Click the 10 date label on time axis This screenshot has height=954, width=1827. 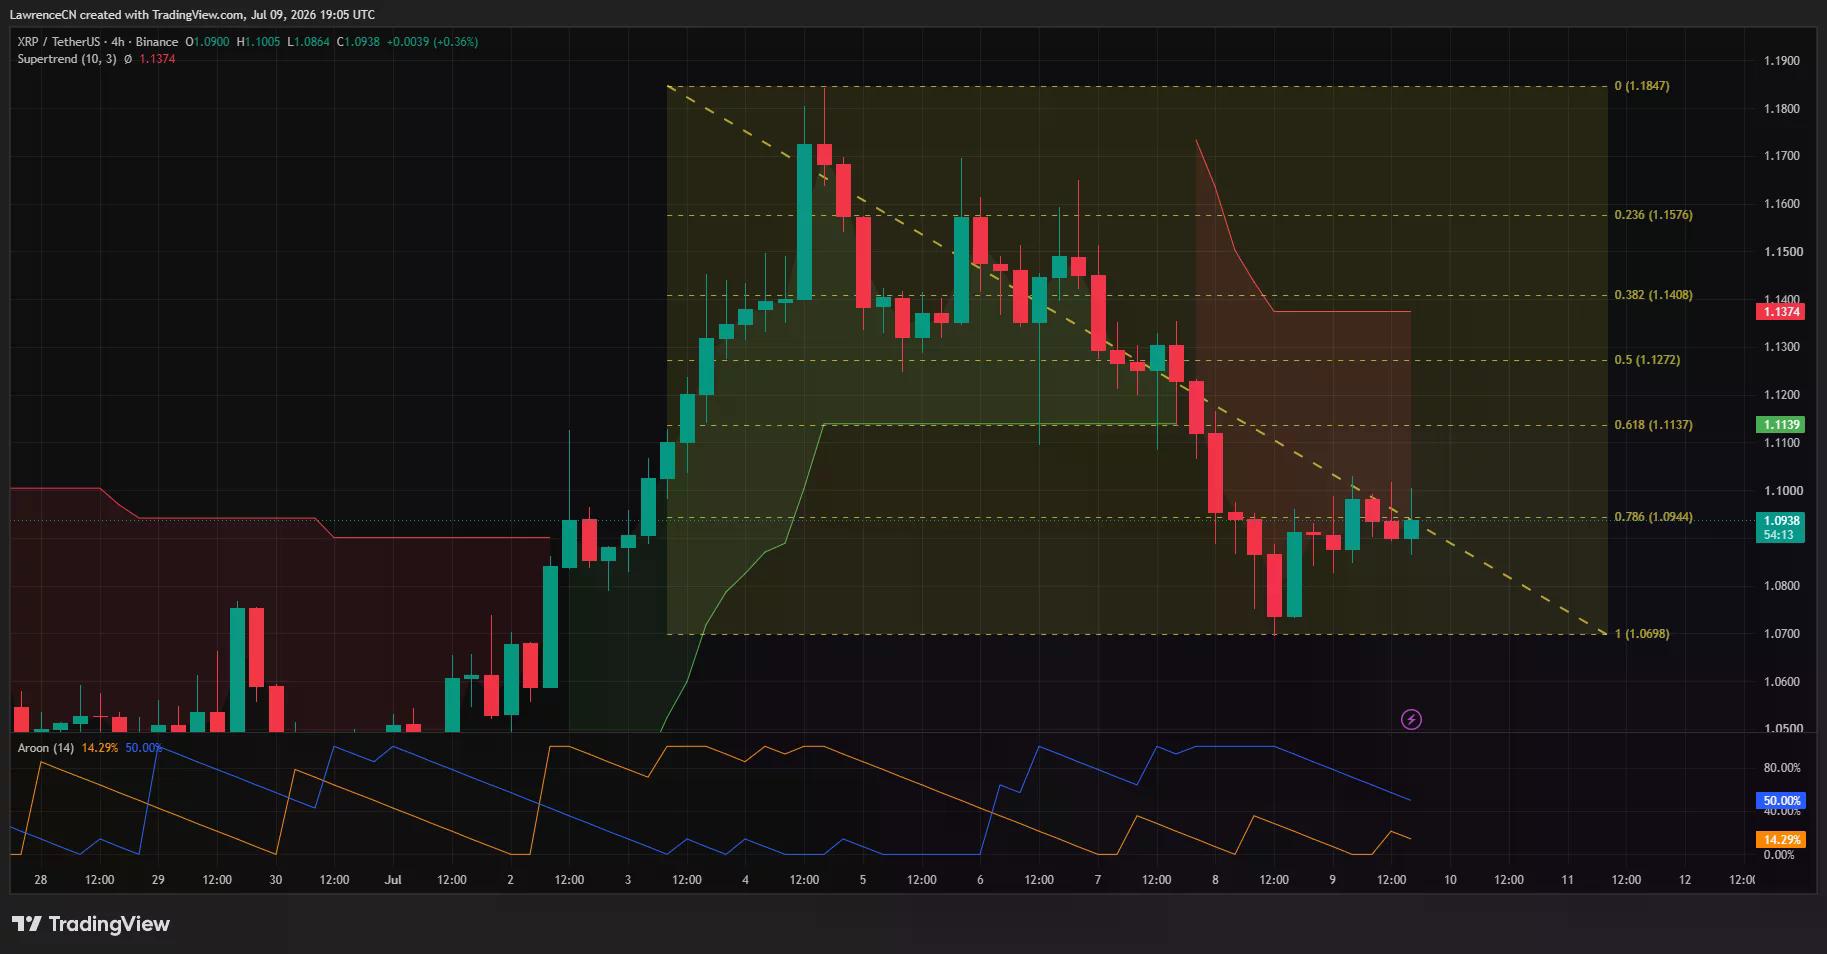1450,880
